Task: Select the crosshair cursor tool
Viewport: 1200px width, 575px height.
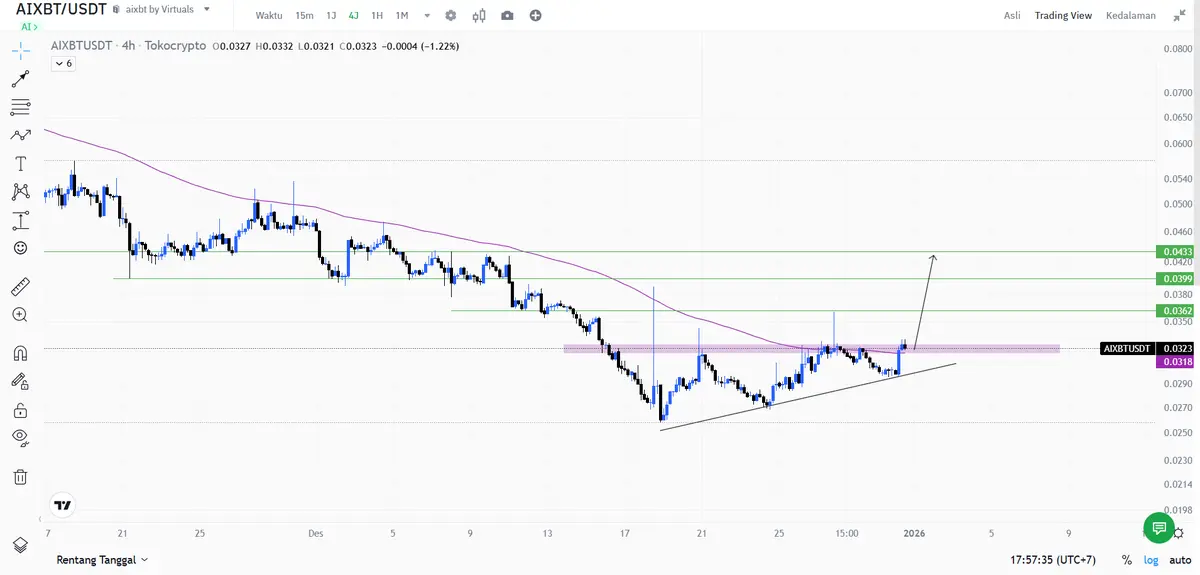Action: (x=20, y=51)
